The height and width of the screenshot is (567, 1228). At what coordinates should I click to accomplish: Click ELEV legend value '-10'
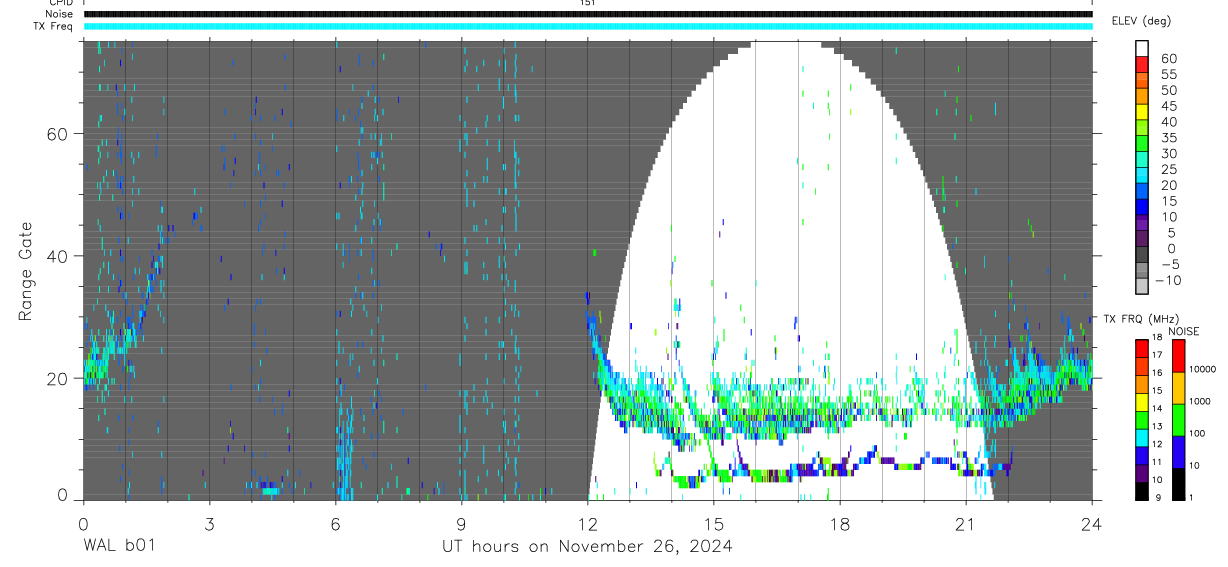1167,280
